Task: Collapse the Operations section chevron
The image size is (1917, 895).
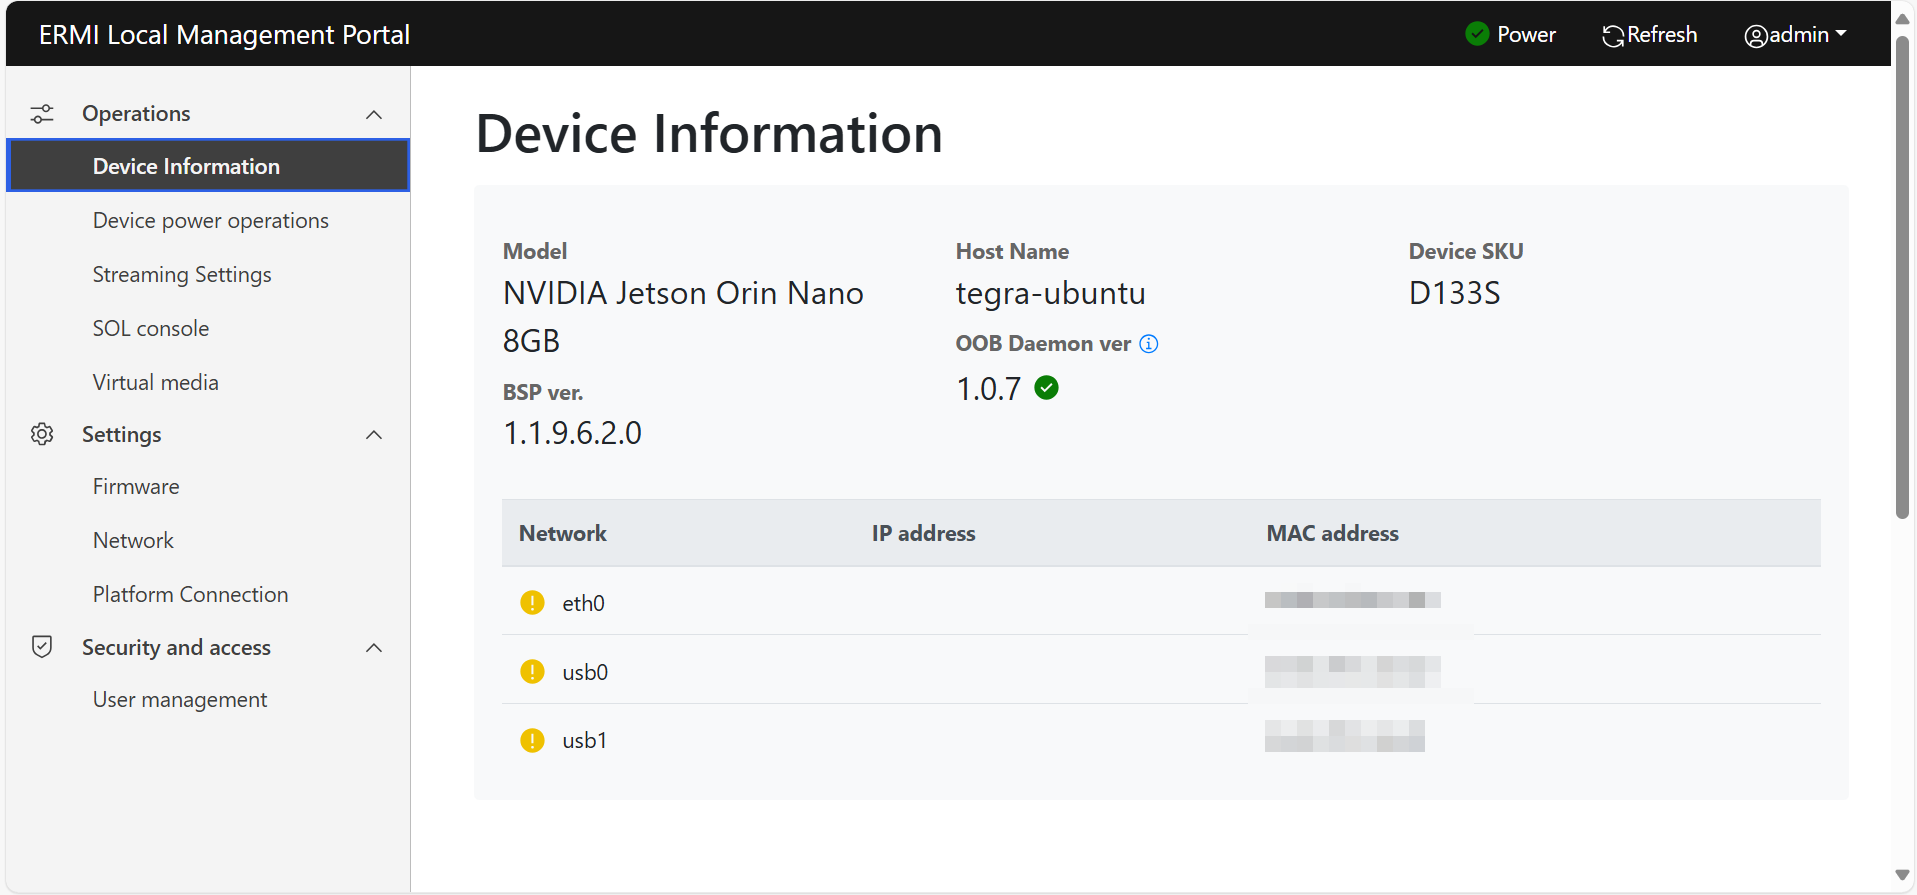Action: (x=374, y=115)
